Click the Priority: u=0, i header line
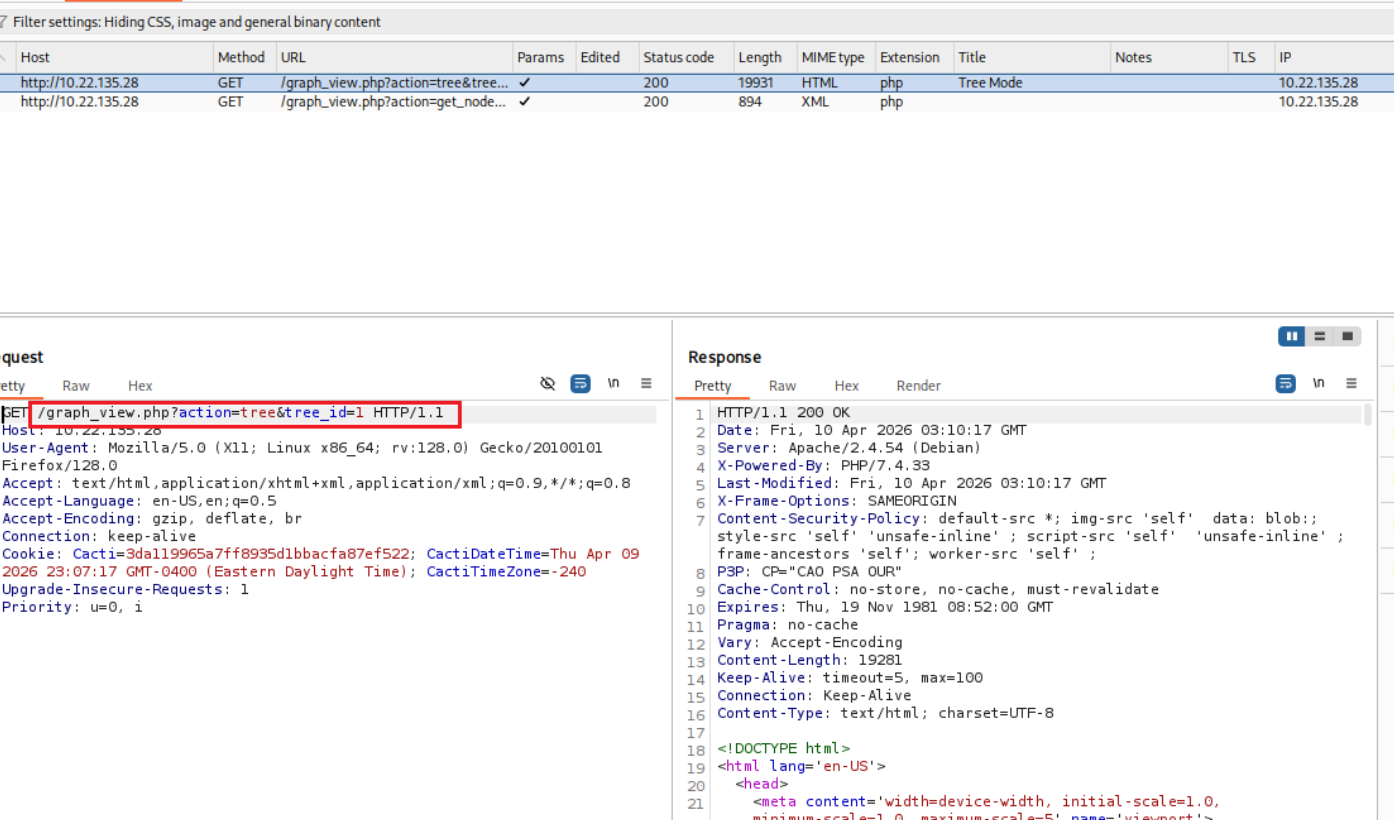The height and width of the screenshot is (820, 1394). [72, 607]
